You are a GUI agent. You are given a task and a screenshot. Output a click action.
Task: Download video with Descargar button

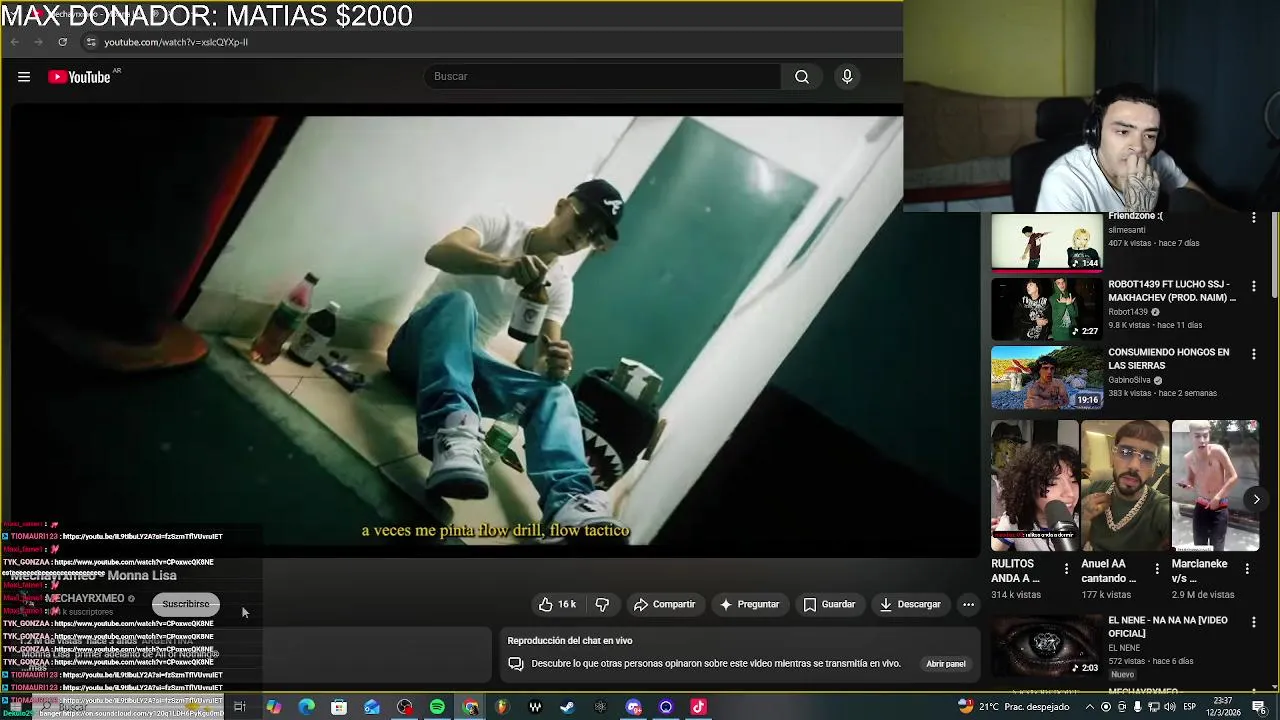[x=911, y=605]
